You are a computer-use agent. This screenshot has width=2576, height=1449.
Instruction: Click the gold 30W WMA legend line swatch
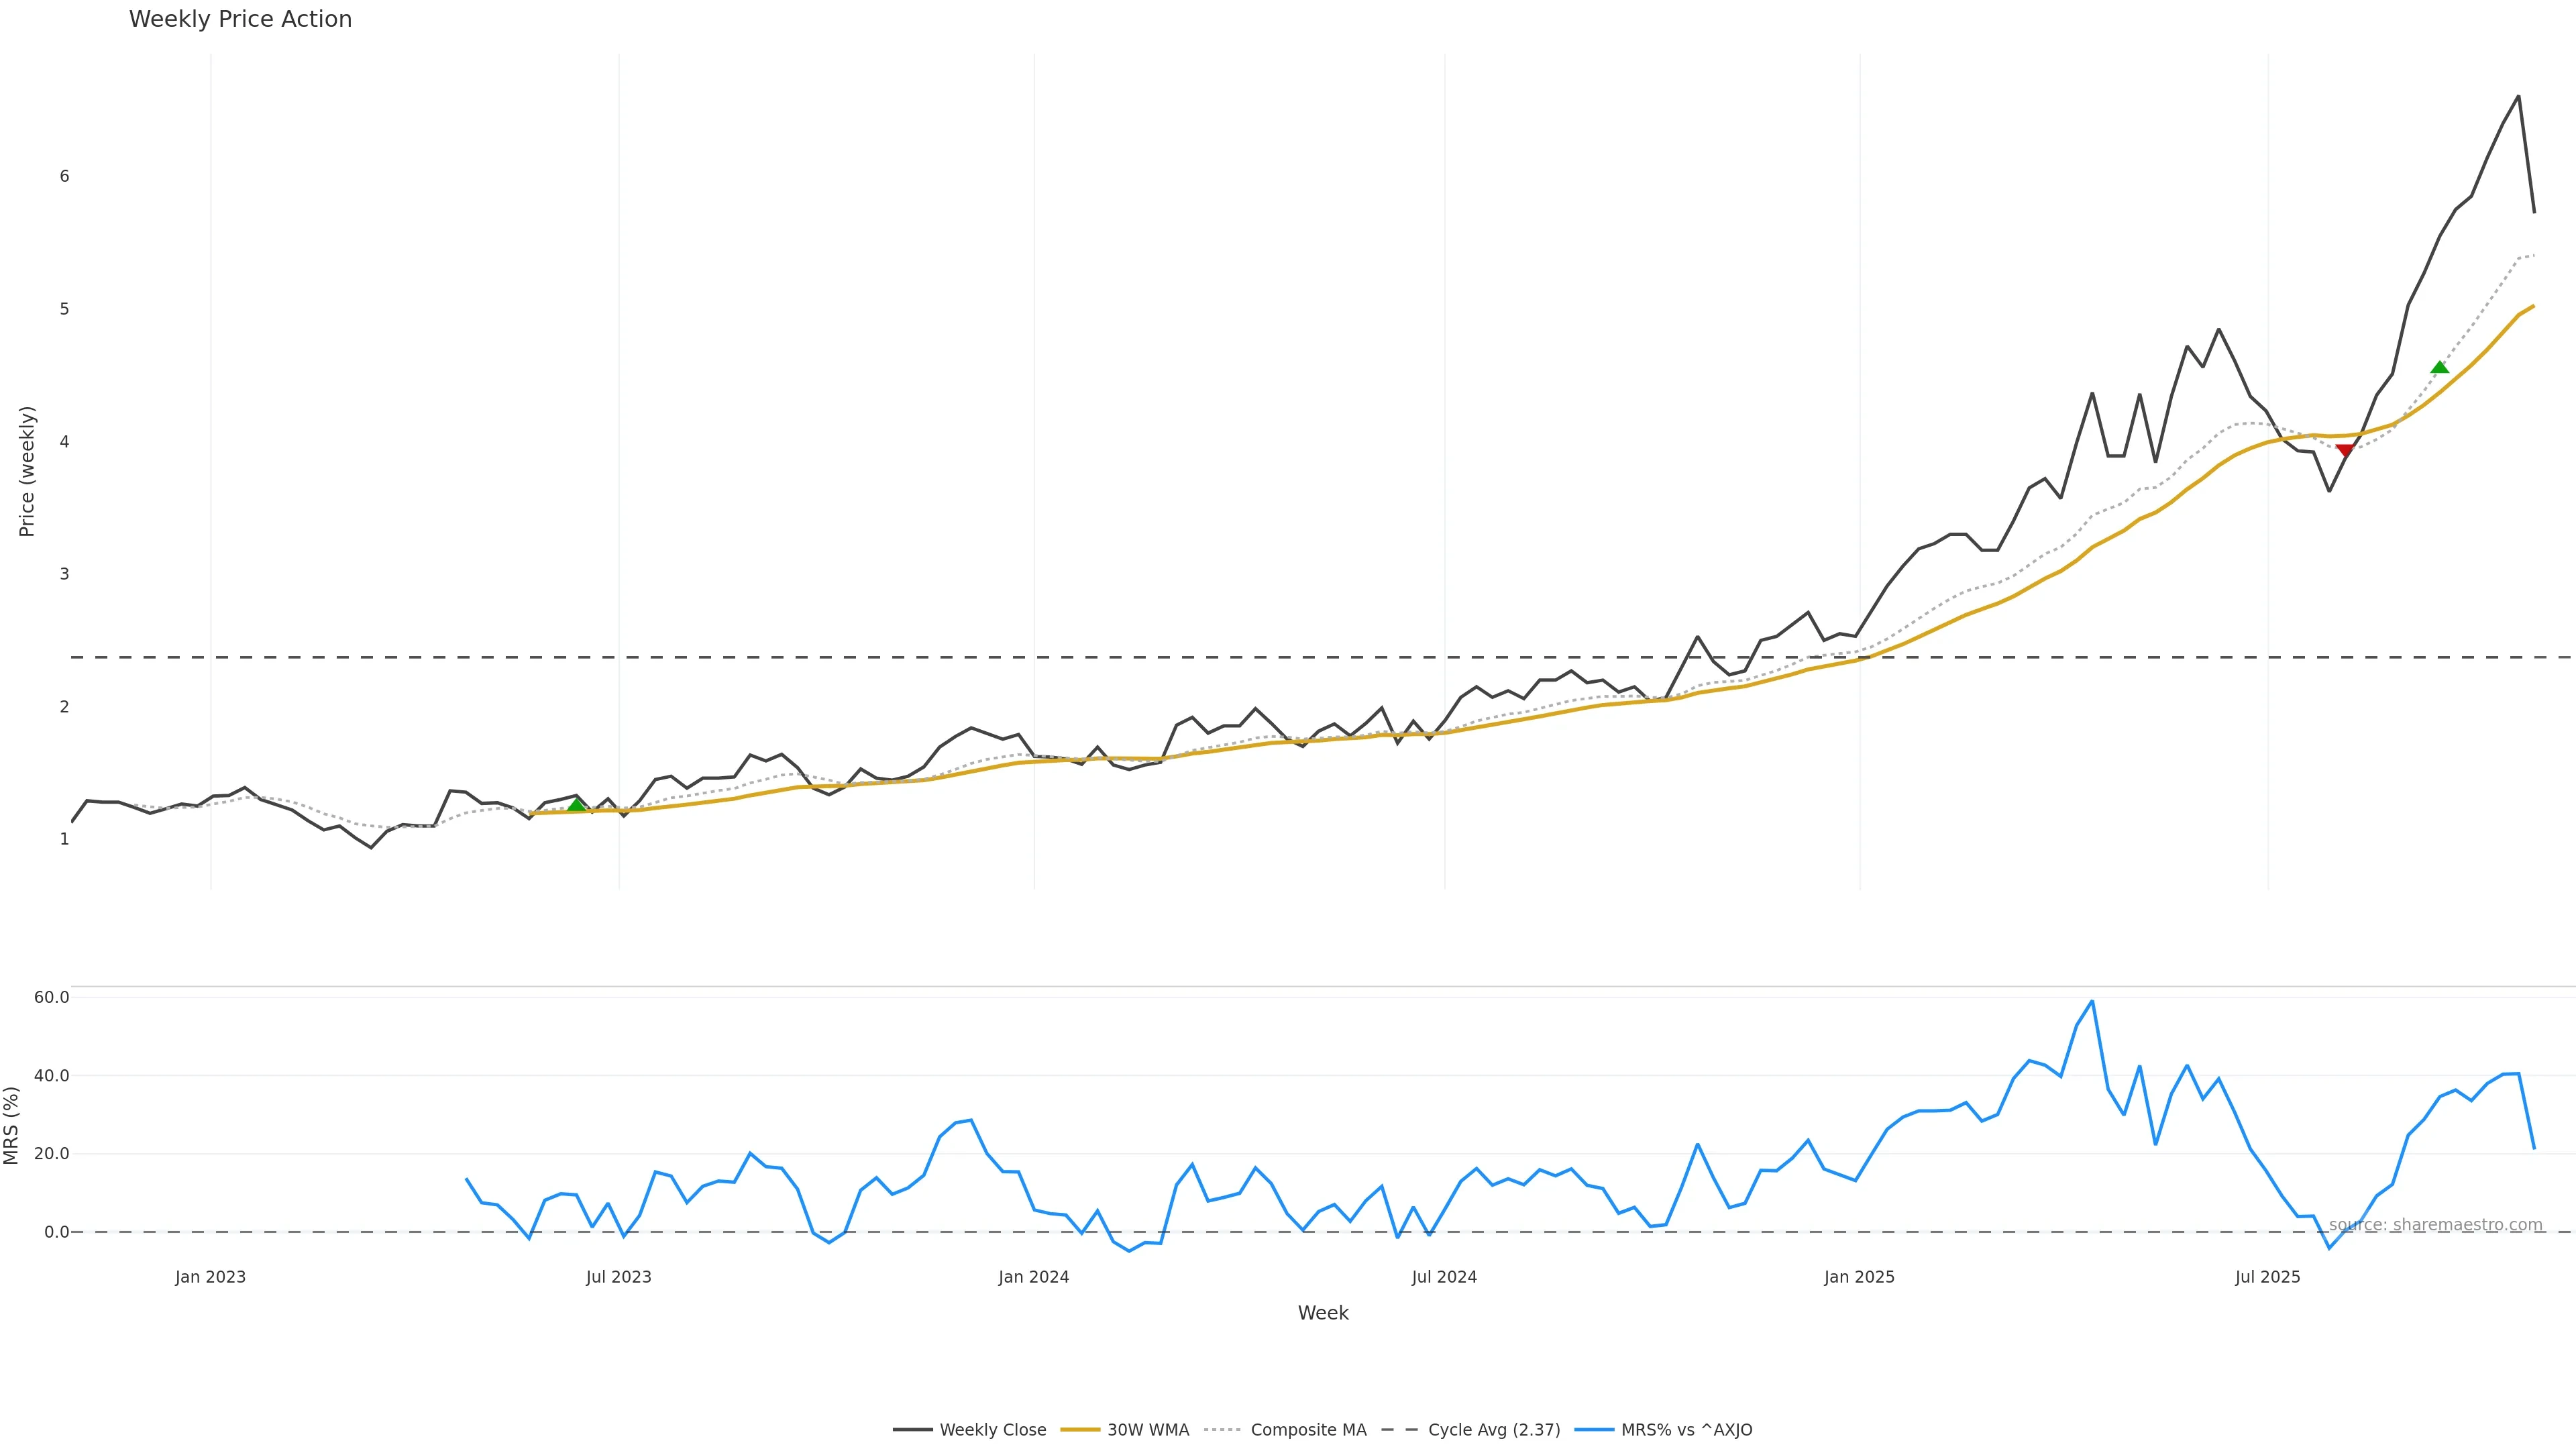coord(1080,1430)
